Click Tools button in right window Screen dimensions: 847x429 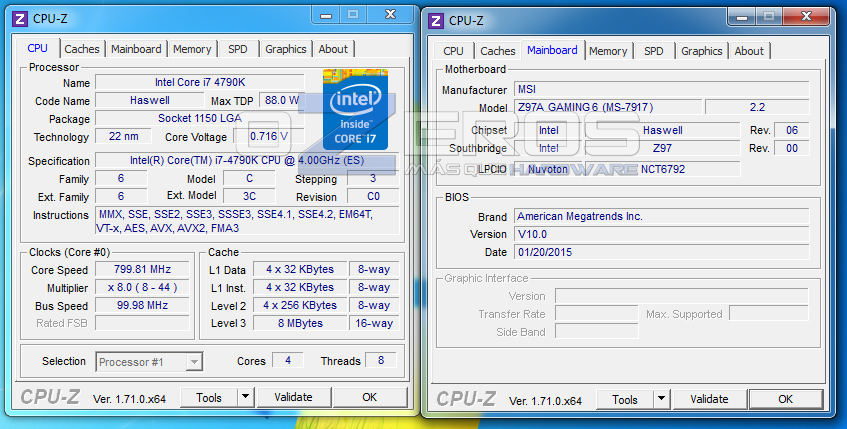(x=625, y=400)
